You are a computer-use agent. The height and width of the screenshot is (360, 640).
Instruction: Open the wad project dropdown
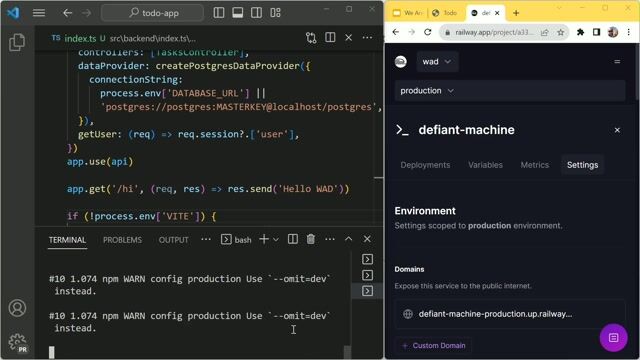(437, 62)
